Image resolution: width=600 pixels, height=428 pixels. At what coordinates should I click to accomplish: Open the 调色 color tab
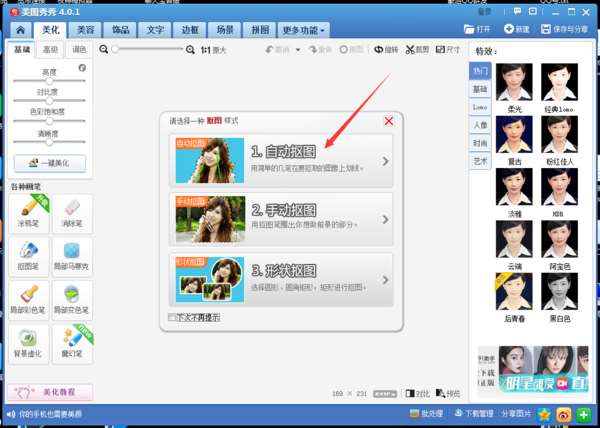pos(79,49)
